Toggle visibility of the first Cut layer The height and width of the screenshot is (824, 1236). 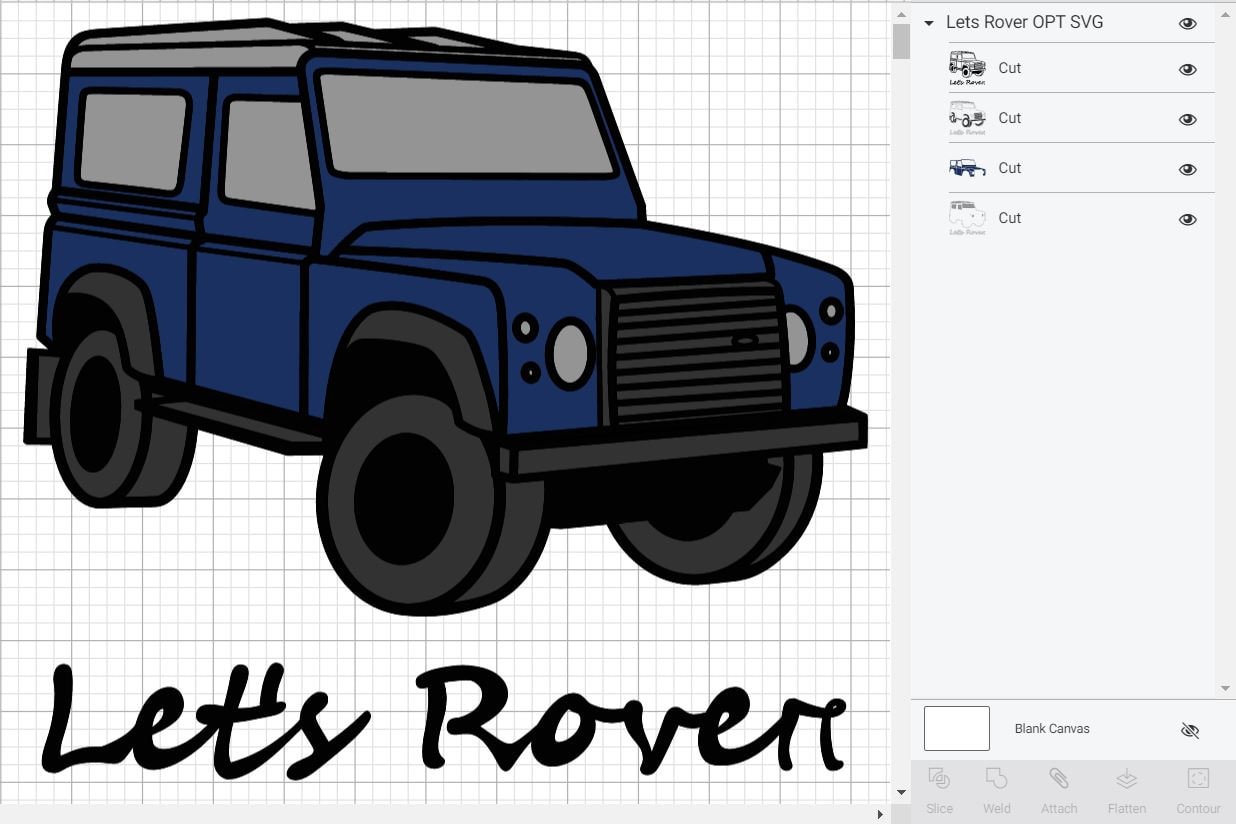coord(1187,68)
